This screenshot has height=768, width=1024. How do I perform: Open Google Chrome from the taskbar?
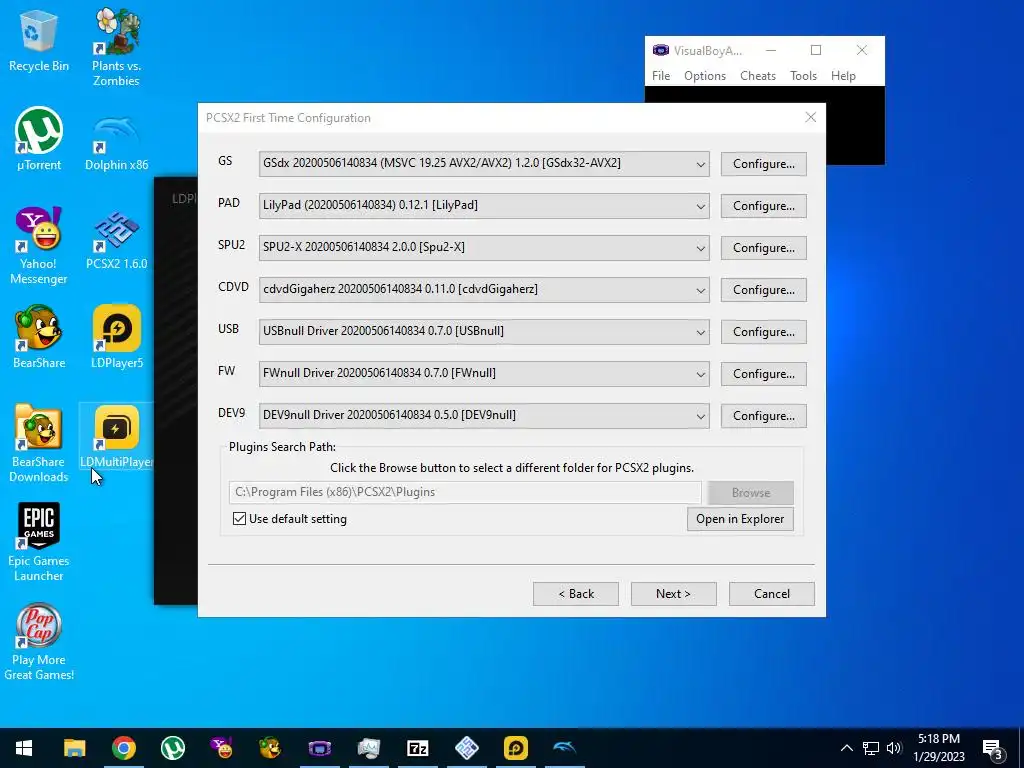(x=123, y=748)
